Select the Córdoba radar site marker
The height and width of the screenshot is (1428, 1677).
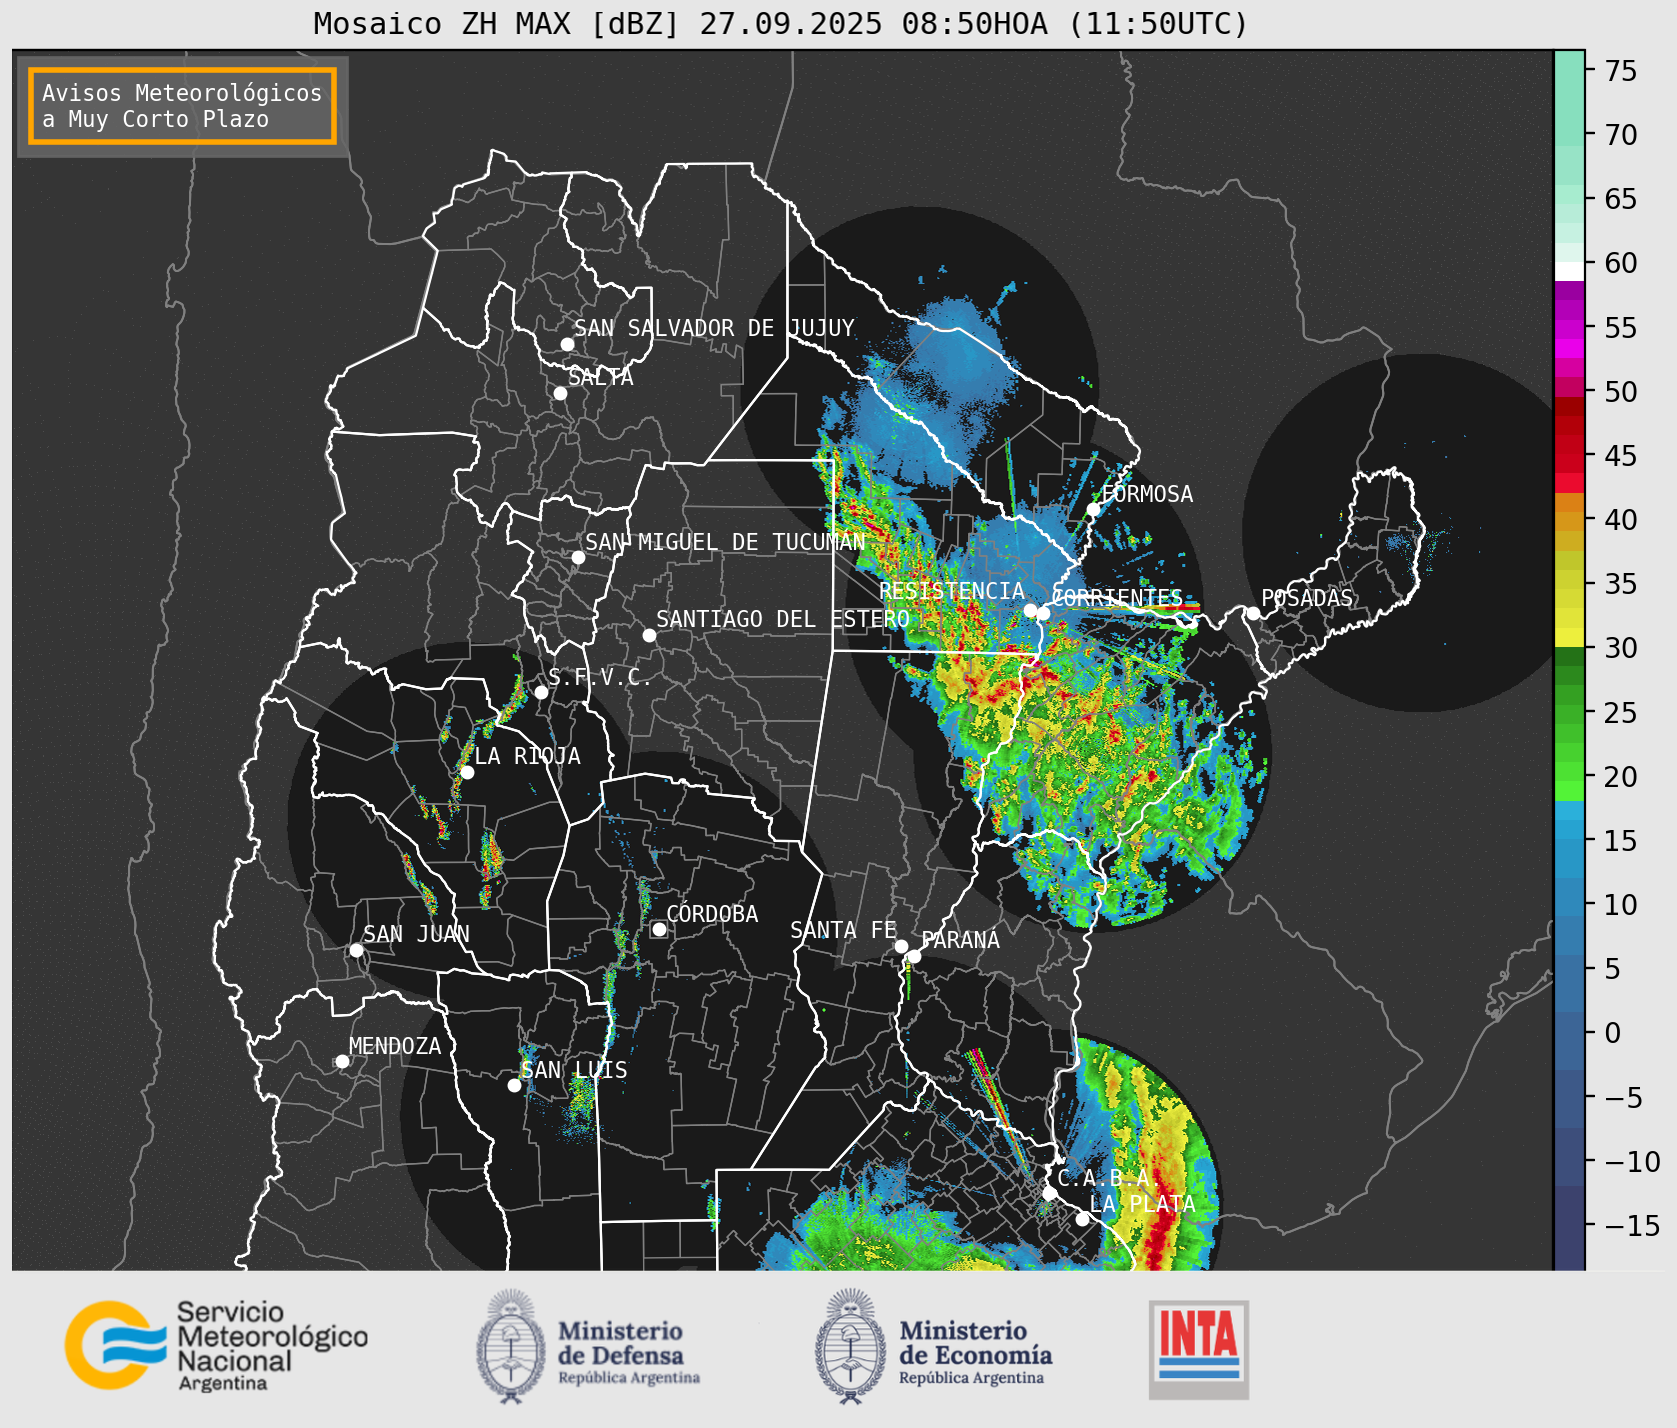659,929
